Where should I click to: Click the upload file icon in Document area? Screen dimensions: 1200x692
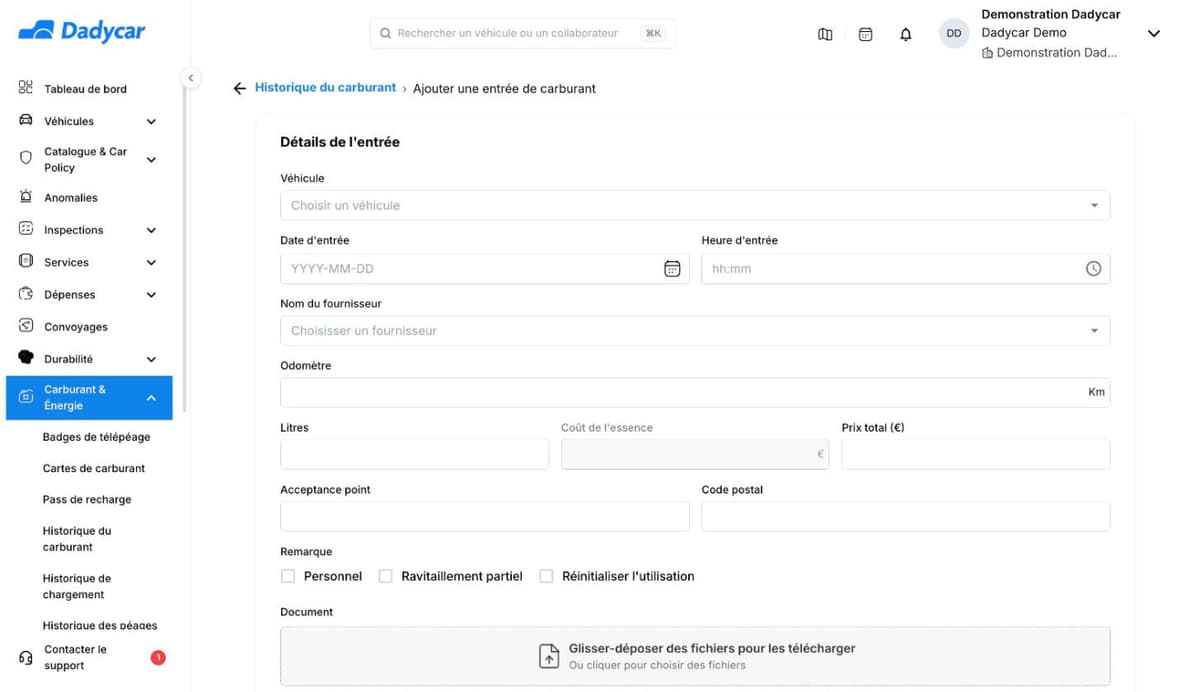549,656
